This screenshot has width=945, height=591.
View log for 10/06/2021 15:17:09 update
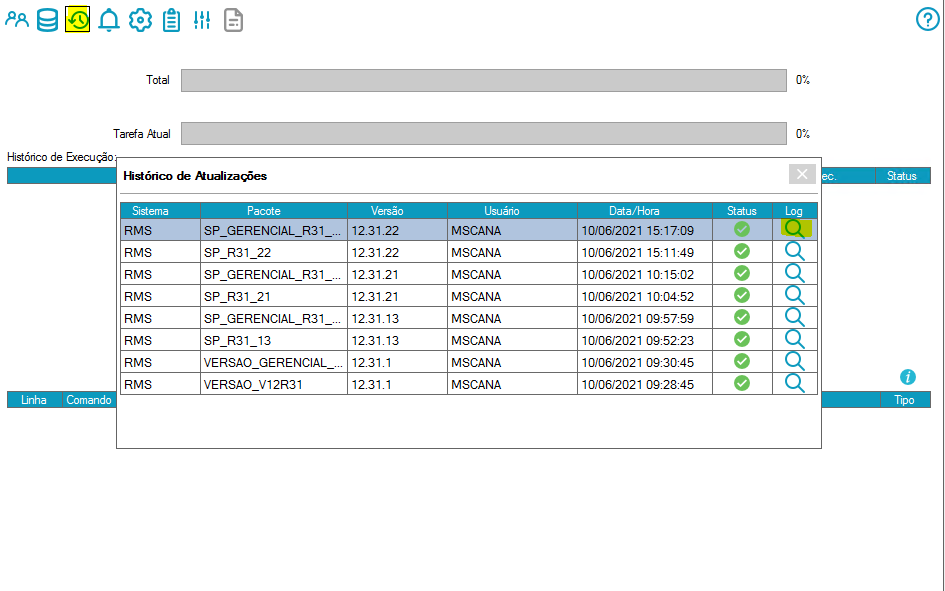click(795, 230)
